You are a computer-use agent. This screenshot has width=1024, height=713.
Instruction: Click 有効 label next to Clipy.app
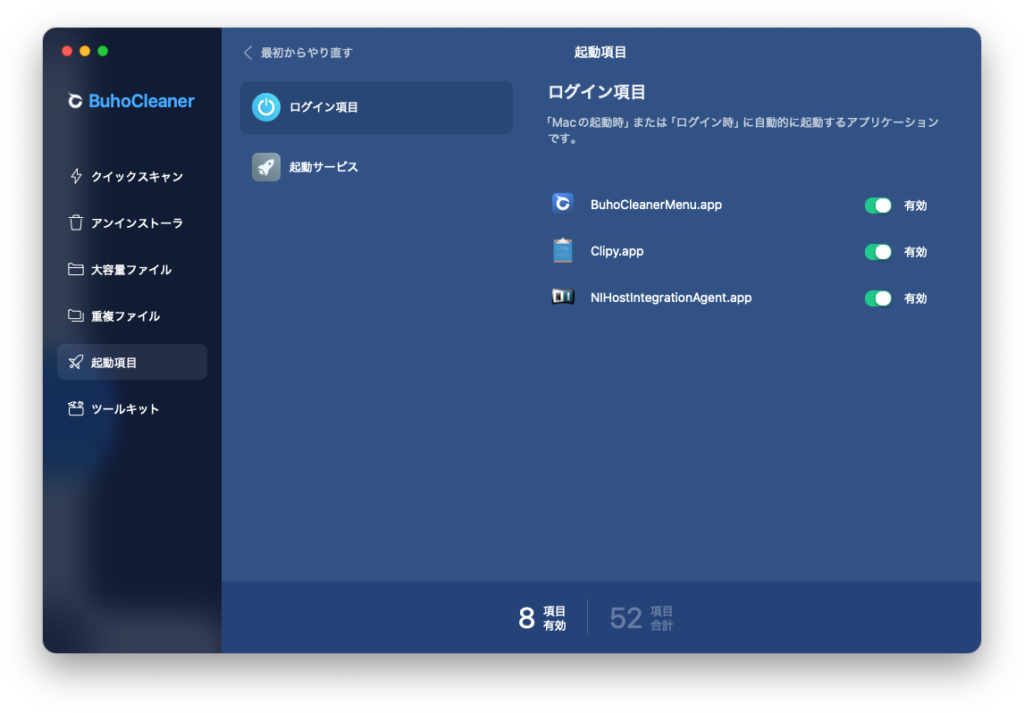(915, 251)
